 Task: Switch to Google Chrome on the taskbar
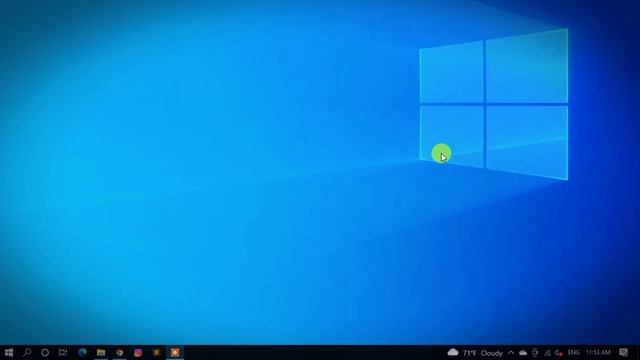pos(119,352)
